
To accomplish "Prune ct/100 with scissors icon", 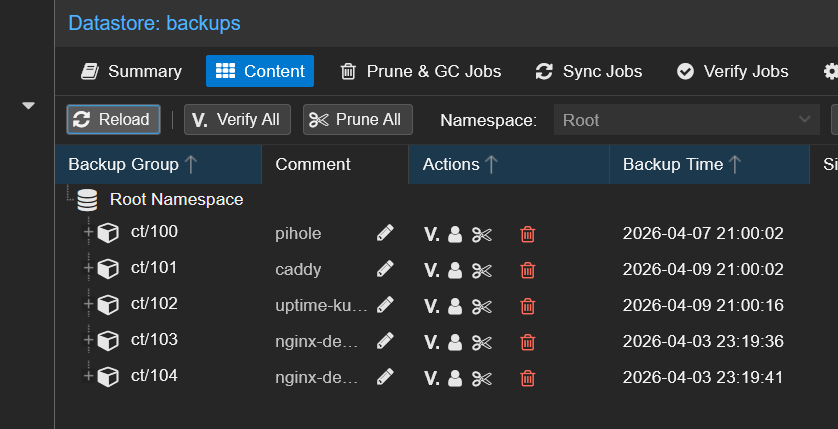I will click(x=482, y=235).
